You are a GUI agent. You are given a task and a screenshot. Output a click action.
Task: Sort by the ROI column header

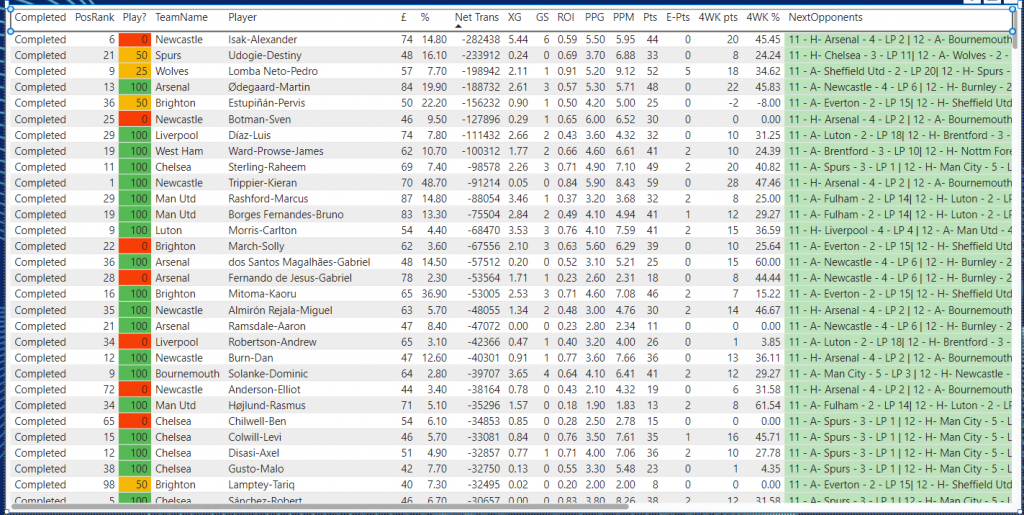point(566,18)
